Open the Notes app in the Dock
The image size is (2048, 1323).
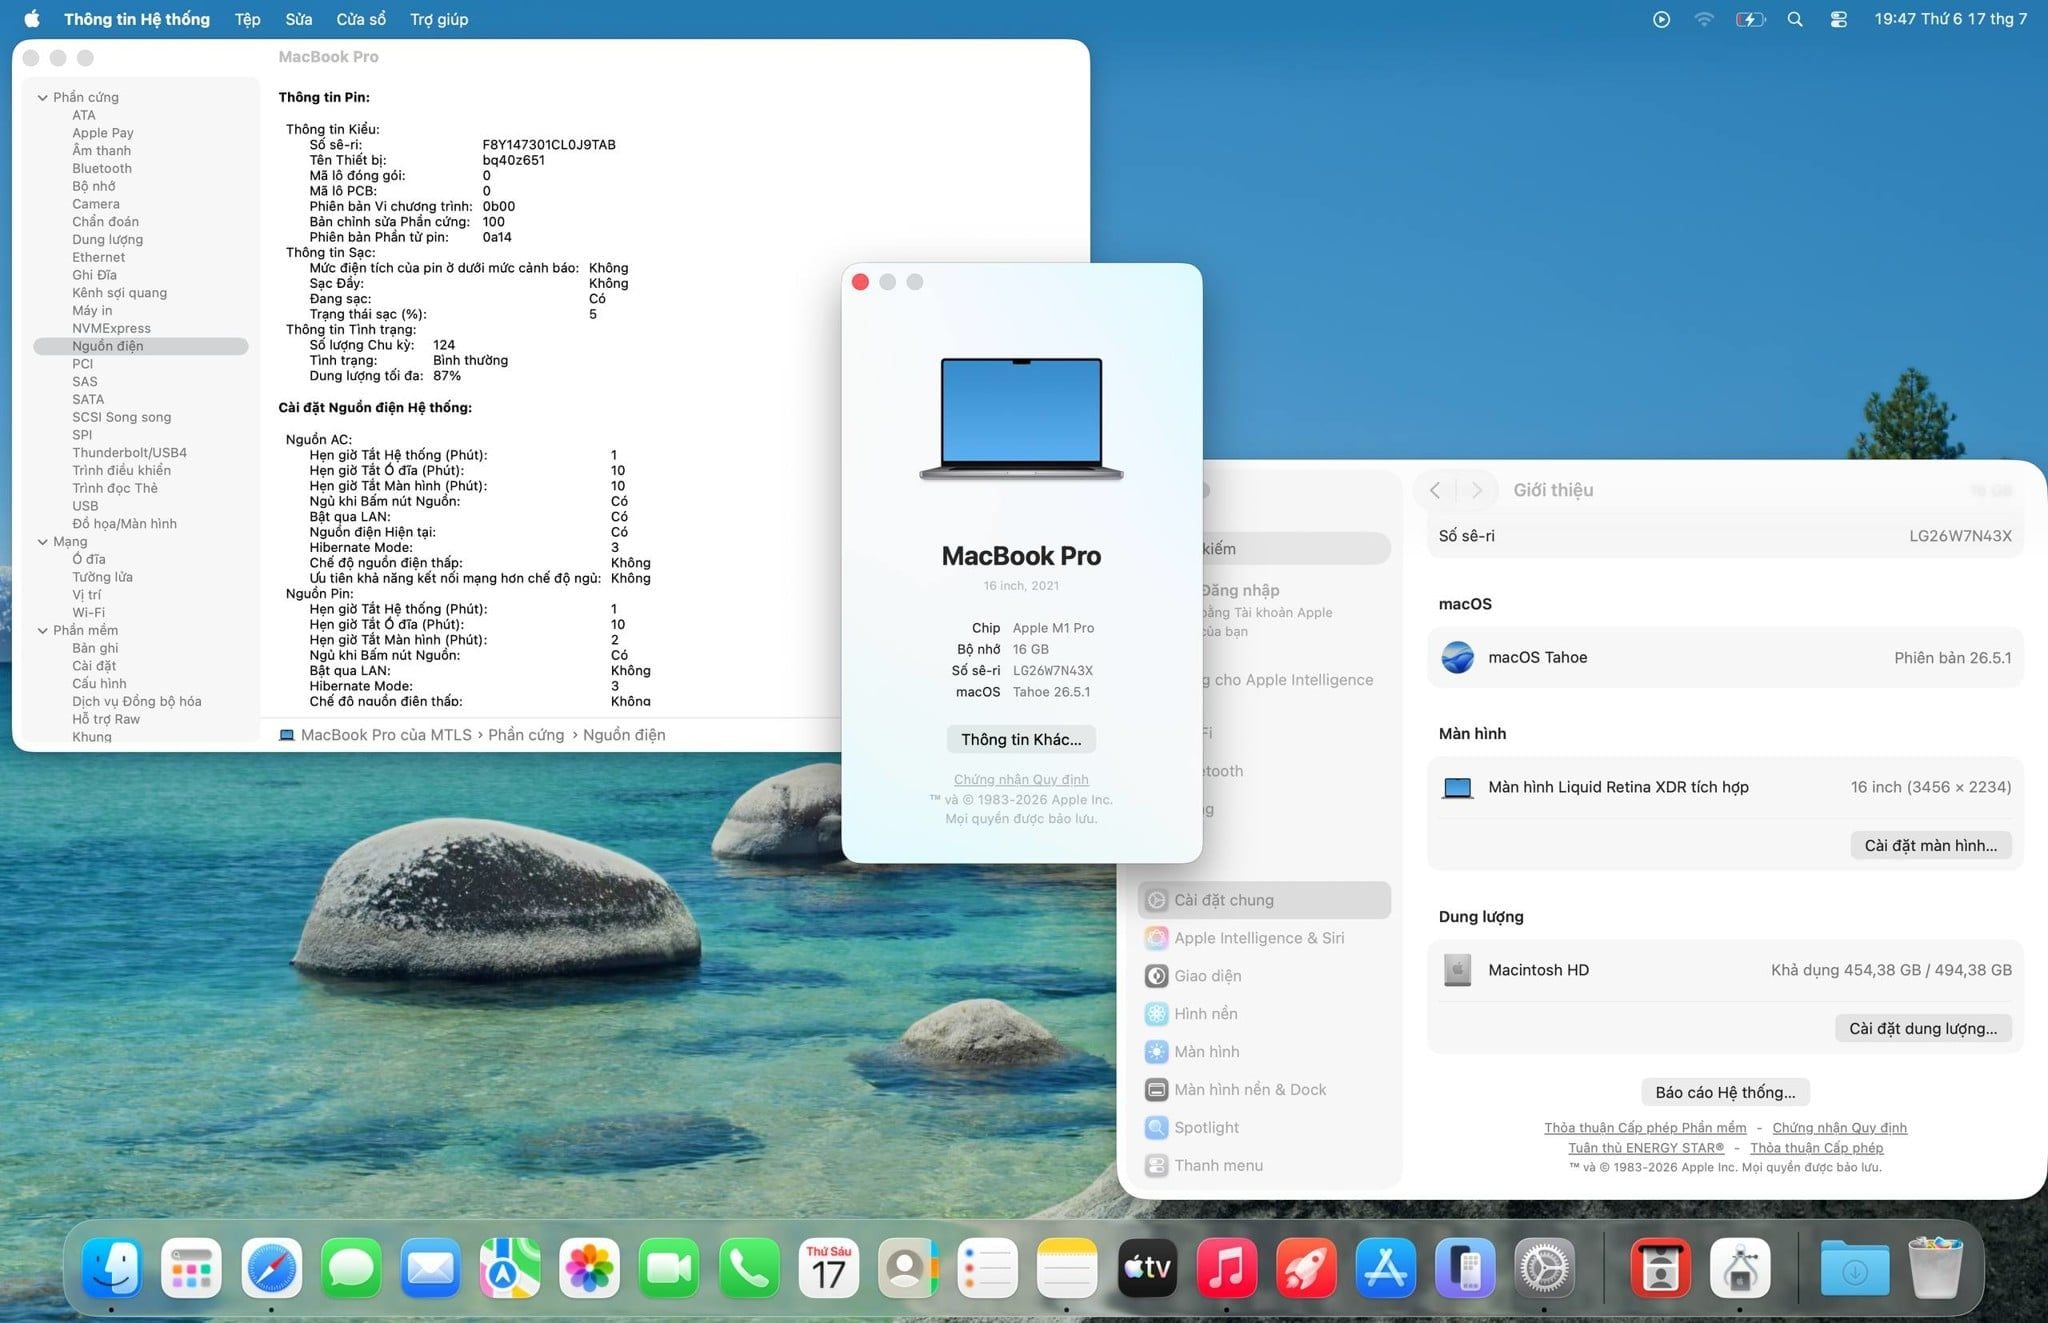(1067, 1268)
